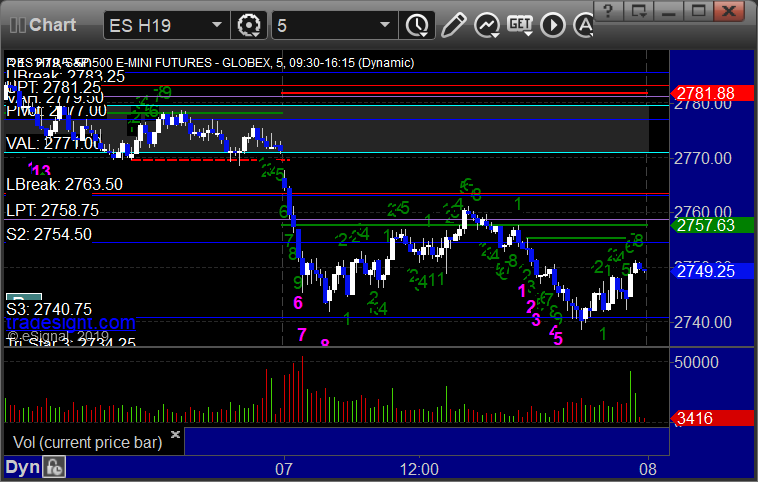Select the pencil drawing tools icon
The height and width of the screenshot is (482, 758).
point(454,25)
